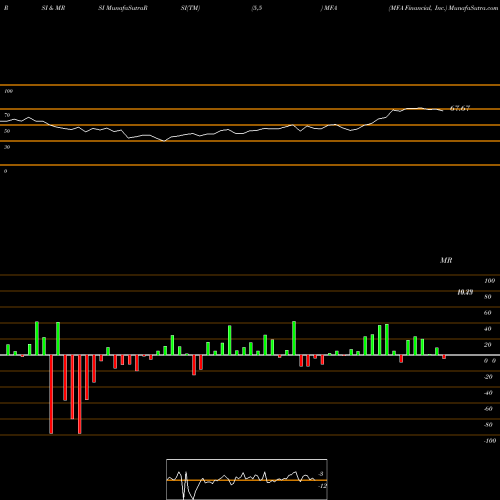Click the 'MR' panel label

[x=446, y=260]
